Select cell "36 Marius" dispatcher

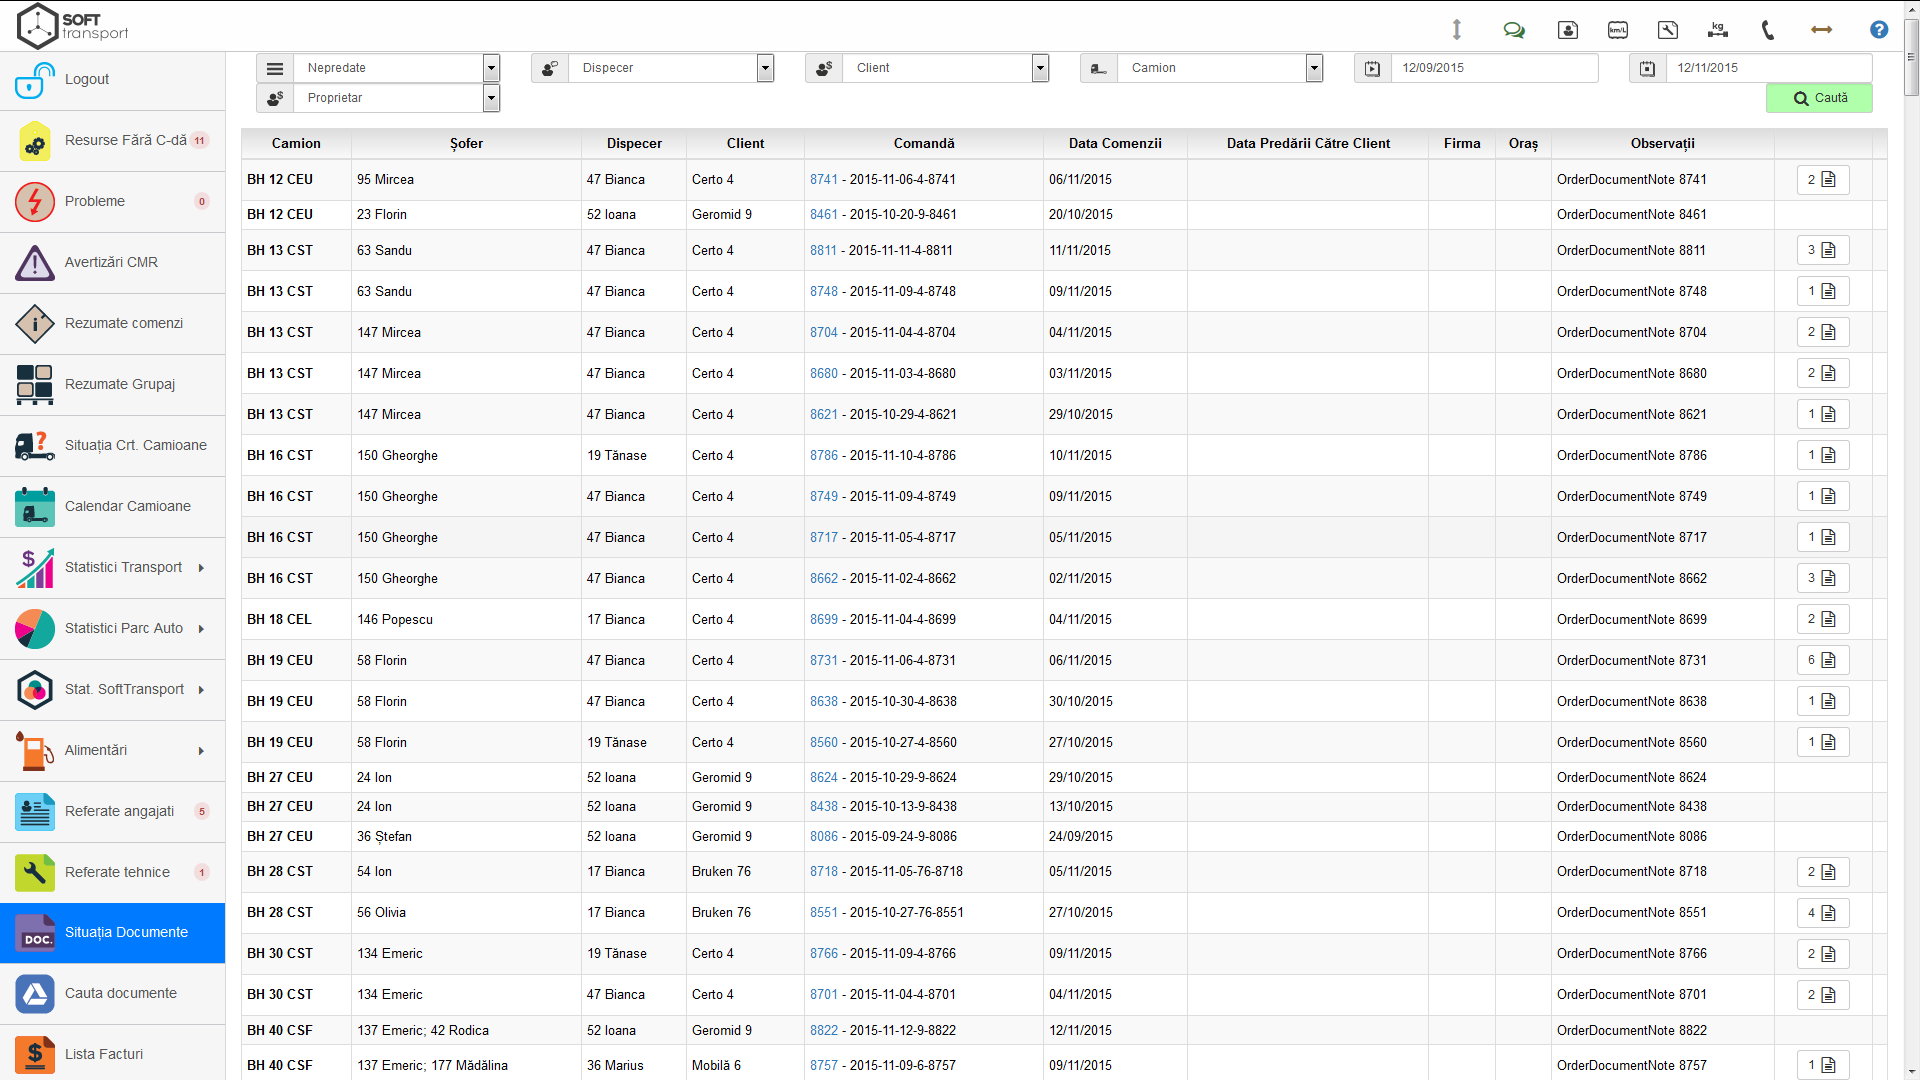(634, 1066)
